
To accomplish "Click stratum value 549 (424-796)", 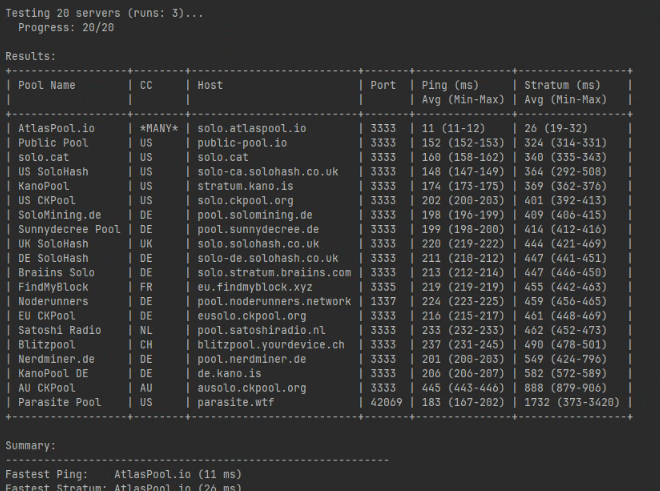I will click(x=565, y=359).
